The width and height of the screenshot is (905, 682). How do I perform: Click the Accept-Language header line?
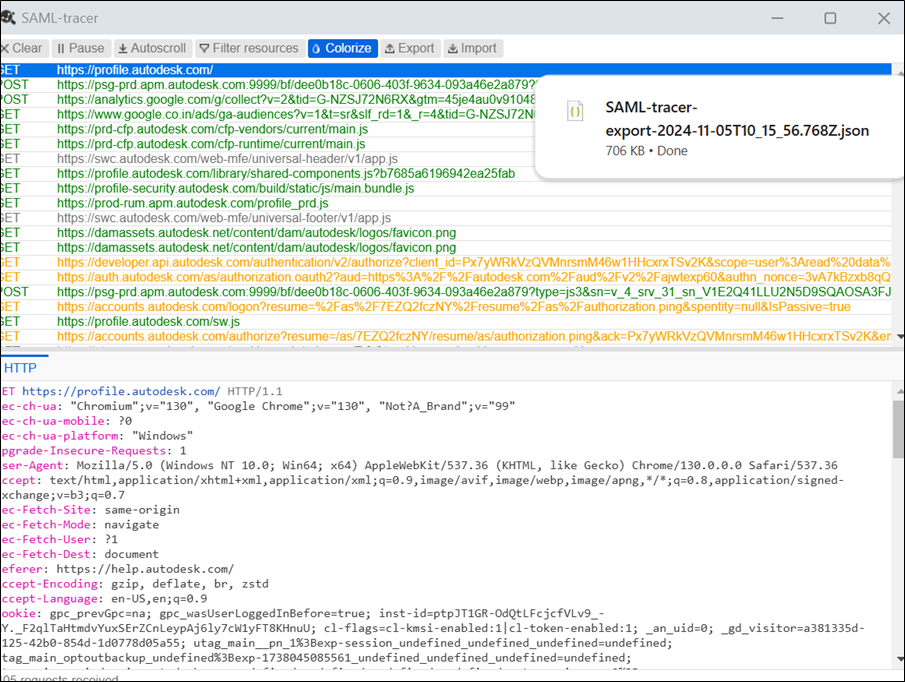[x=104, y=599]
